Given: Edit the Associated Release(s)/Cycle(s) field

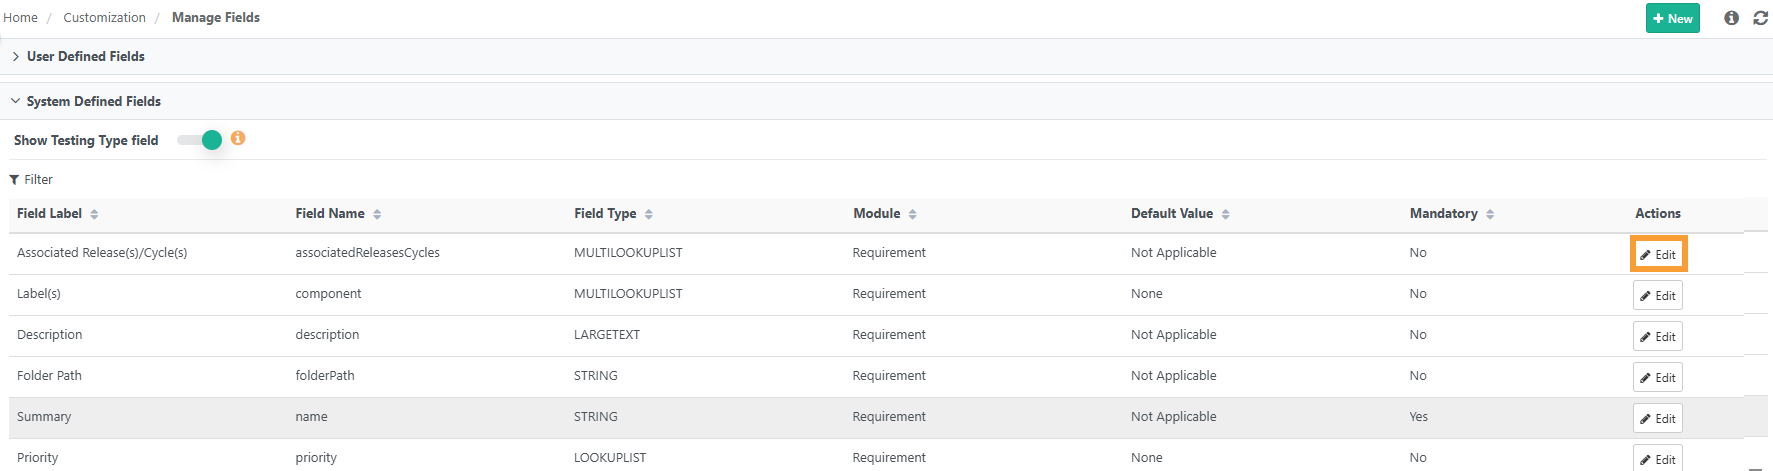Looking at the screenshot, I should 1658,254.
